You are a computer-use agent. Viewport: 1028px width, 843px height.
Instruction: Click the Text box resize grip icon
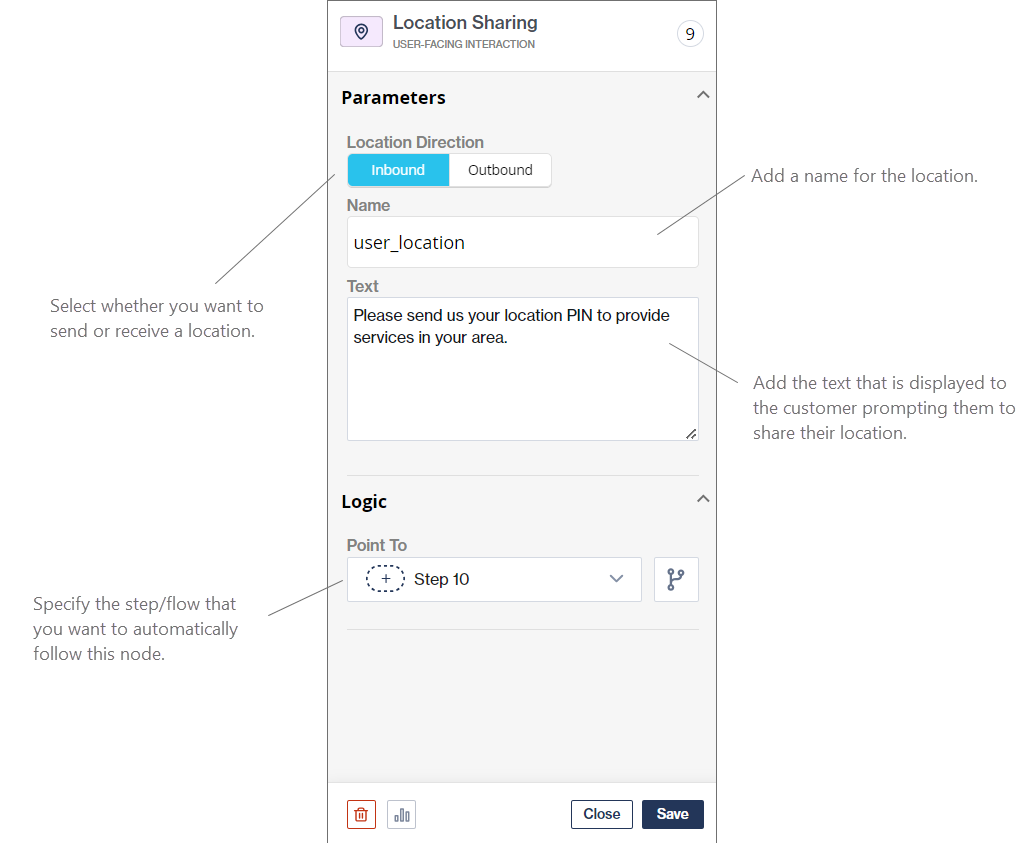tap(691, 434)
